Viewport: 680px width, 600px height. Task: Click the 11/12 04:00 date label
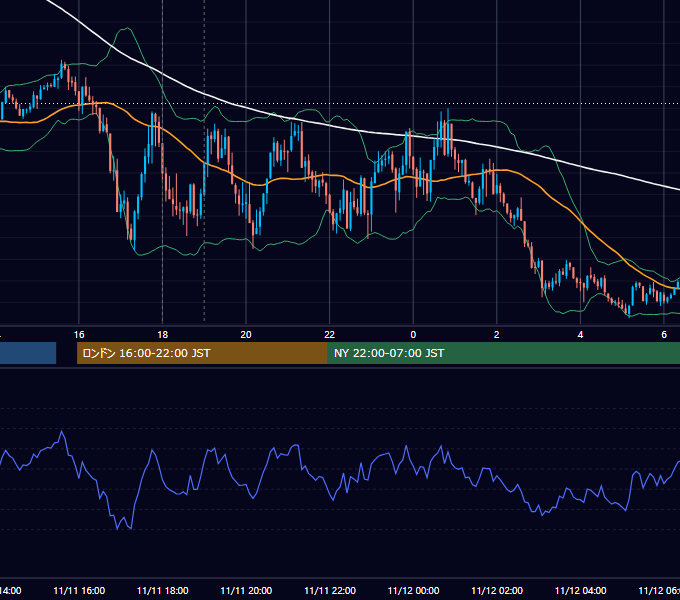(x=580, y=590)
